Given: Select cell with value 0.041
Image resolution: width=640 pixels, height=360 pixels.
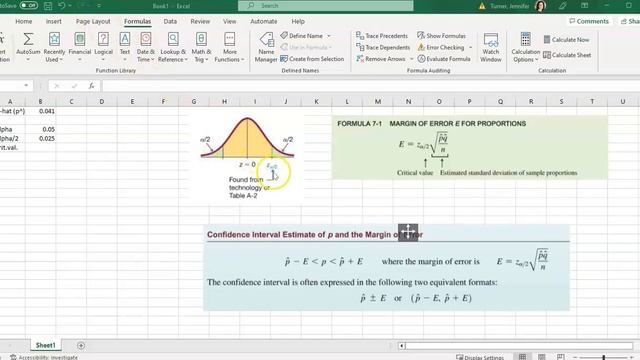Looking at the screenshot, I should tap(40, 111).
